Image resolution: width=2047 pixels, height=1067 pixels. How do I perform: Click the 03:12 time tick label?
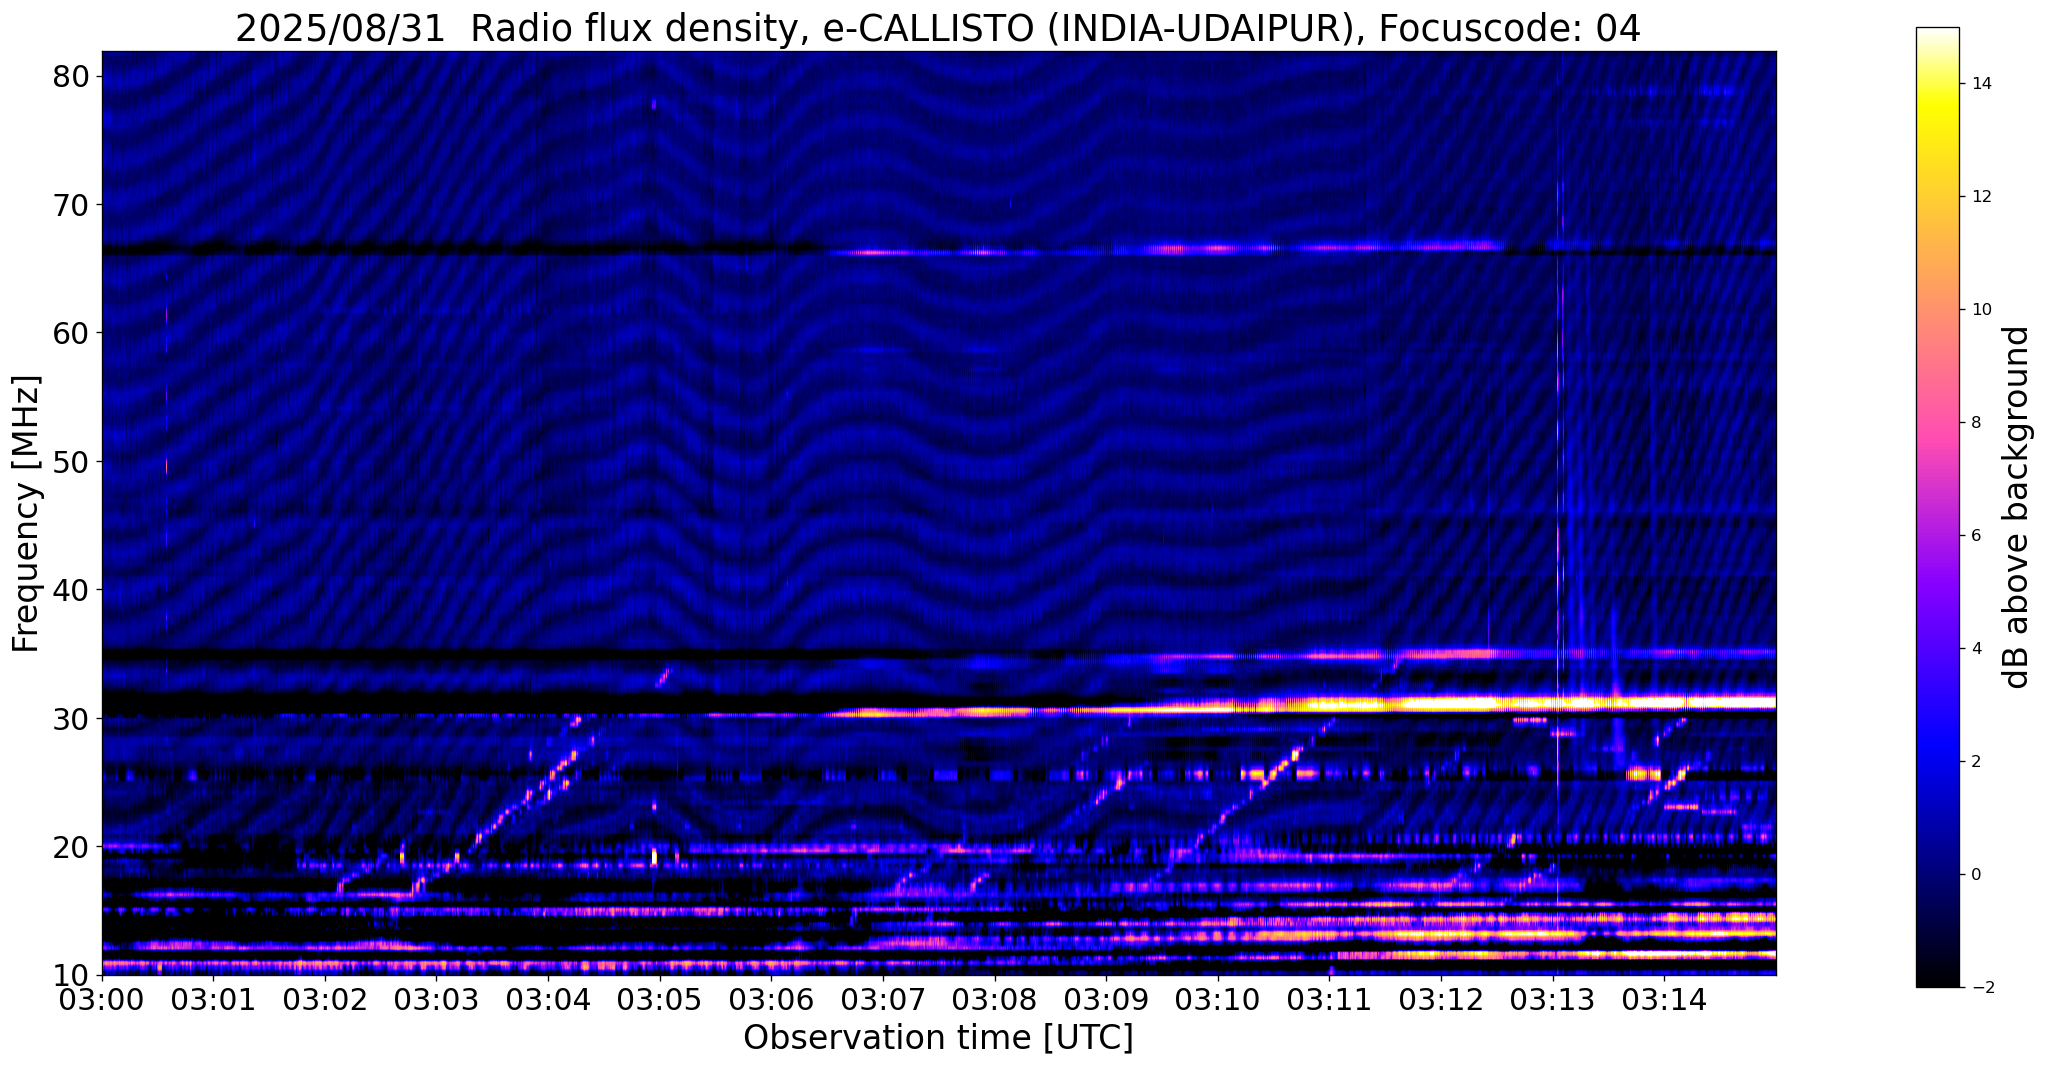pyautogui.click(x=1442, y=999)
